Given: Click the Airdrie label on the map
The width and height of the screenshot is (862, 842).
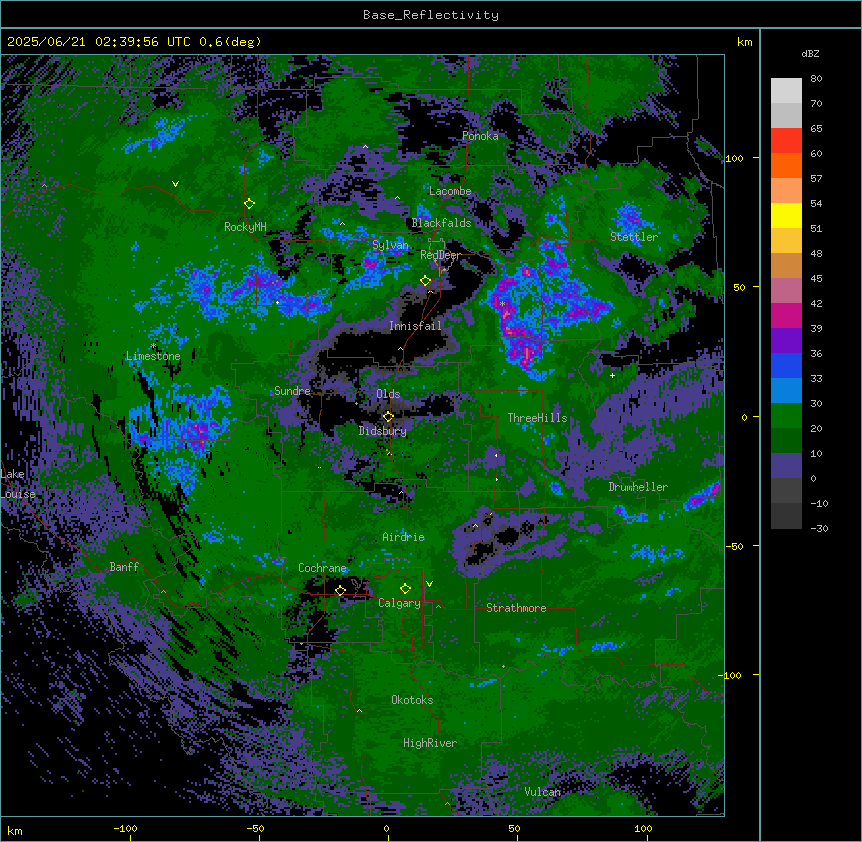Looking at the screenshot, I should [404, 537].
